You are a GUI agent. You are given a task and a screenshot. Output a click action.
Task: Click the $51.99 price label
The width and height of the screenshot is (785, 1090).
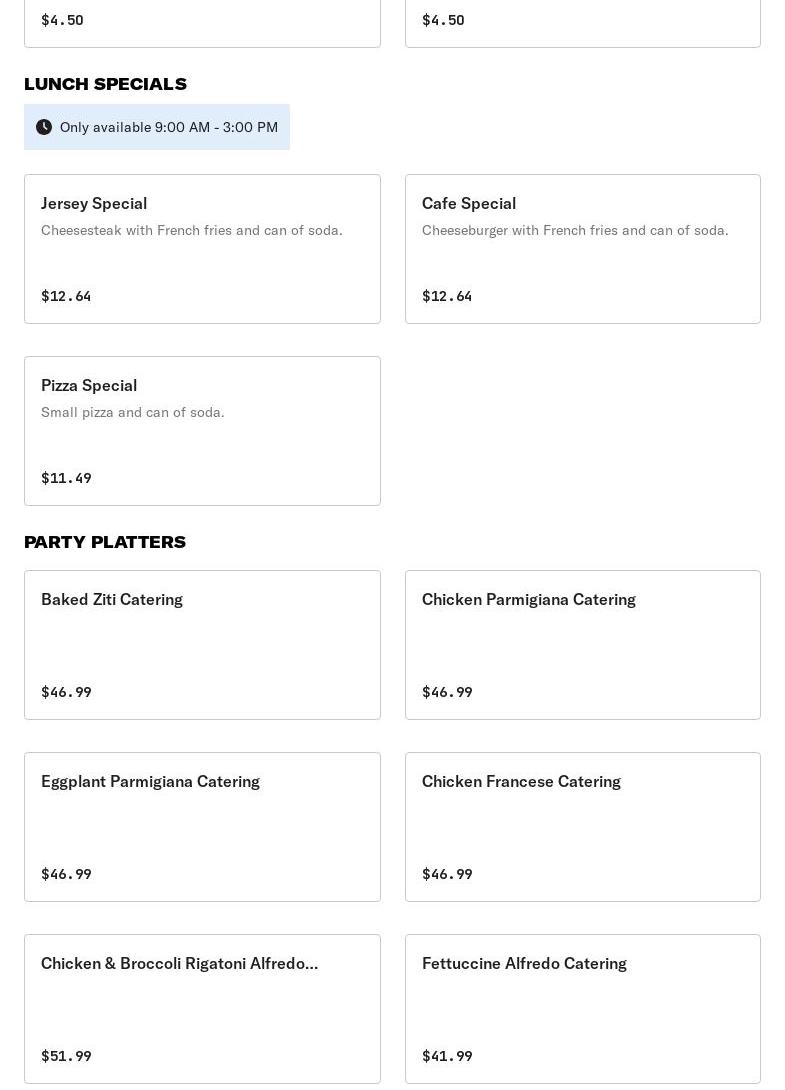pyautogui.click(x=66, y=1056)
